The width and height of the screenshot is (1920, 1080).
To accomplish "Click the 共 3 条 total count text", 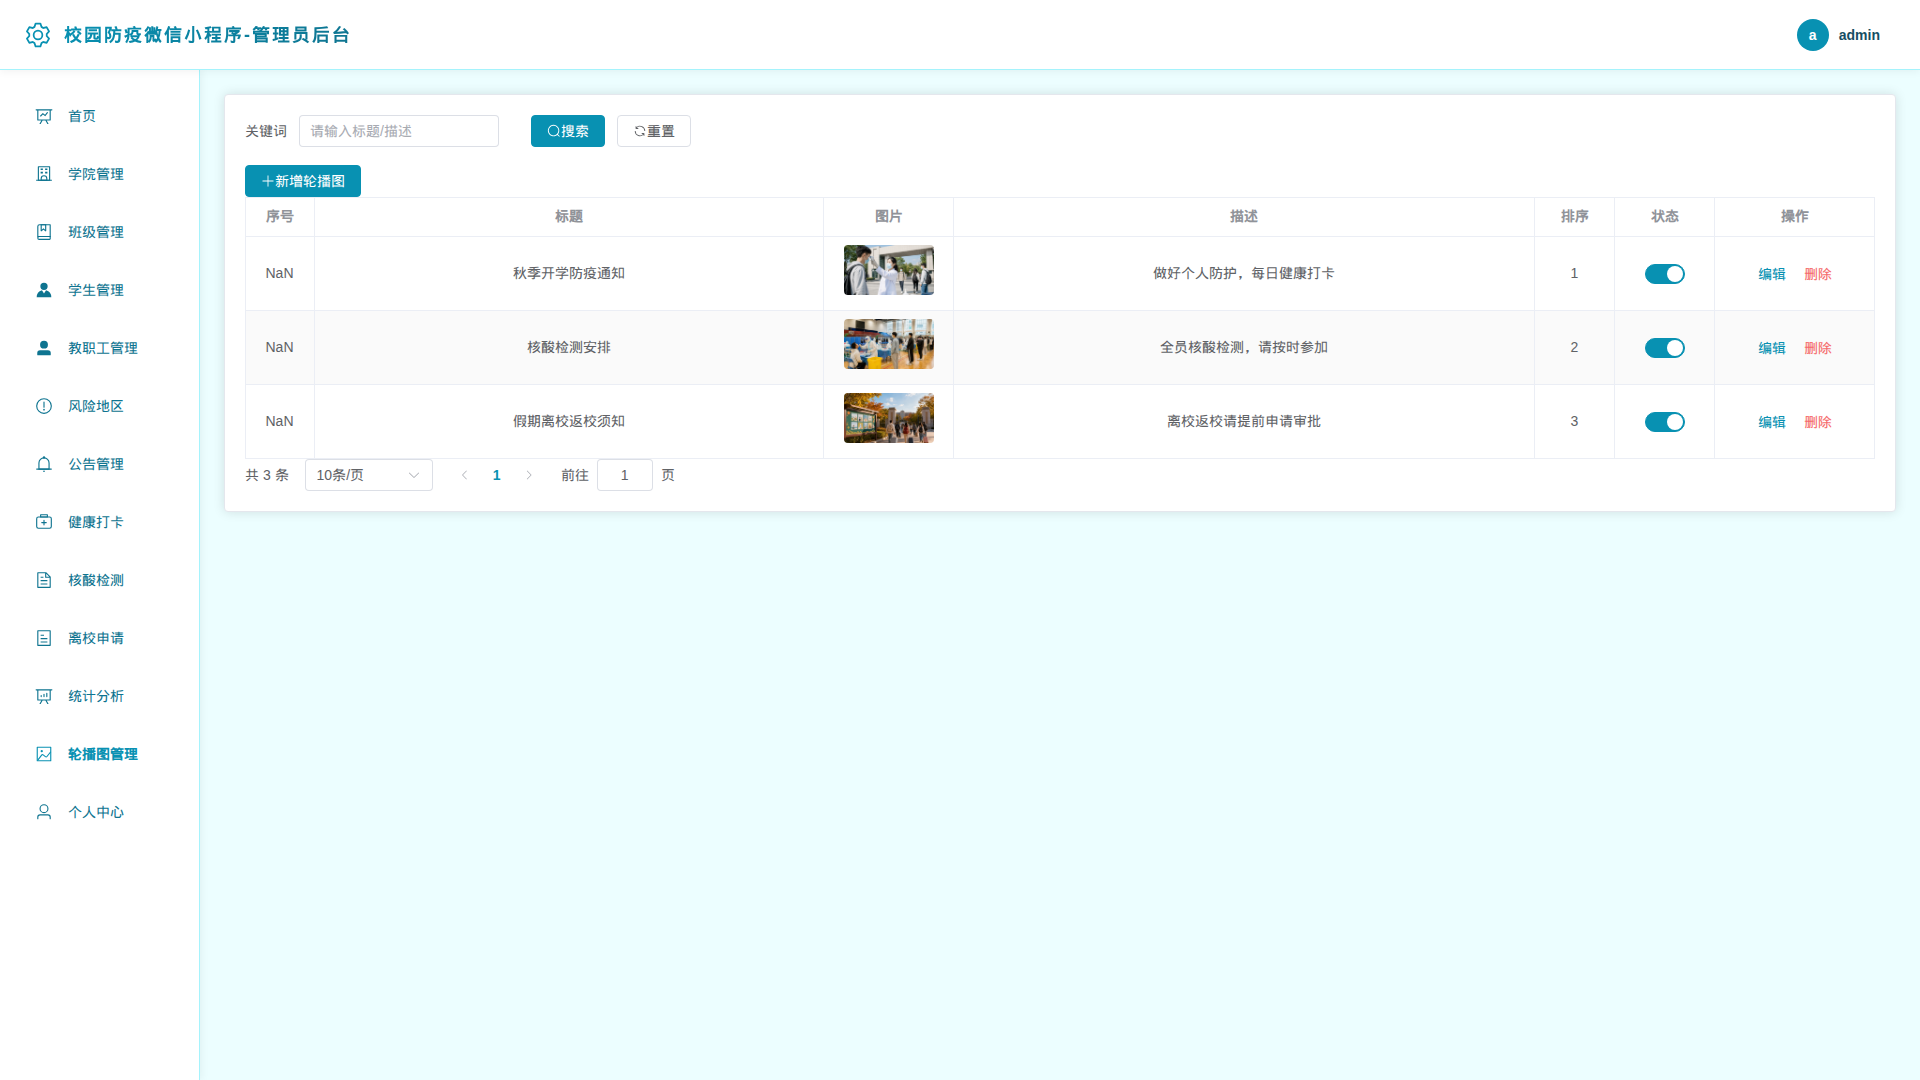I will pyautogui.click(x=267, y=475).
